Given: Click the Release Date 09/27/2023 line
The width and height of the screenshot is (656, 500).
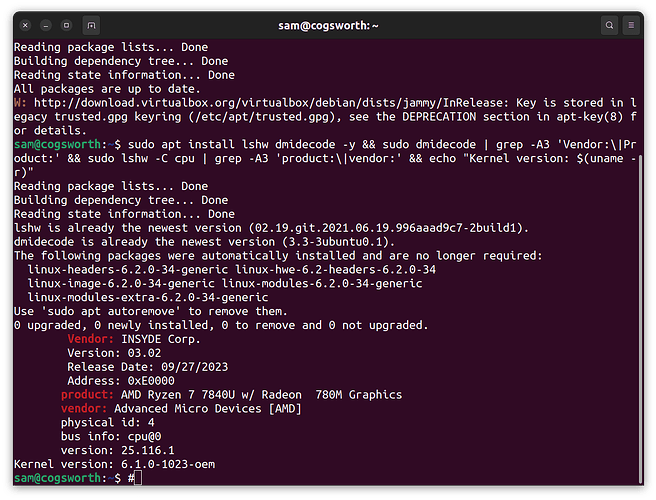Looking at the screenshot, I should click(148, 367).
